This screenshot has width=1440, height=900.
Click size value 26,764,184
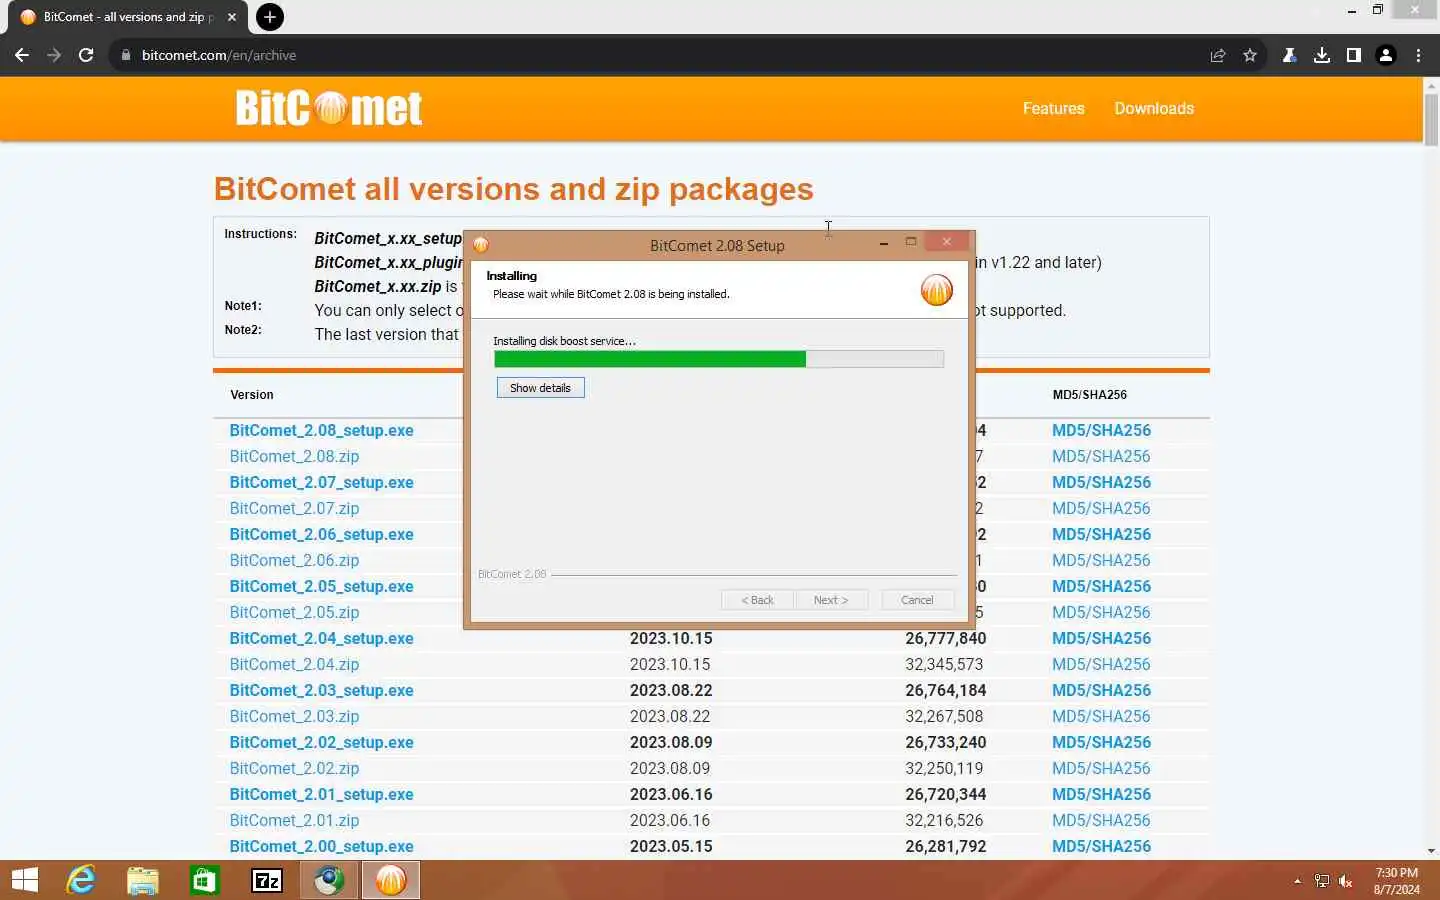coord(945,690)
